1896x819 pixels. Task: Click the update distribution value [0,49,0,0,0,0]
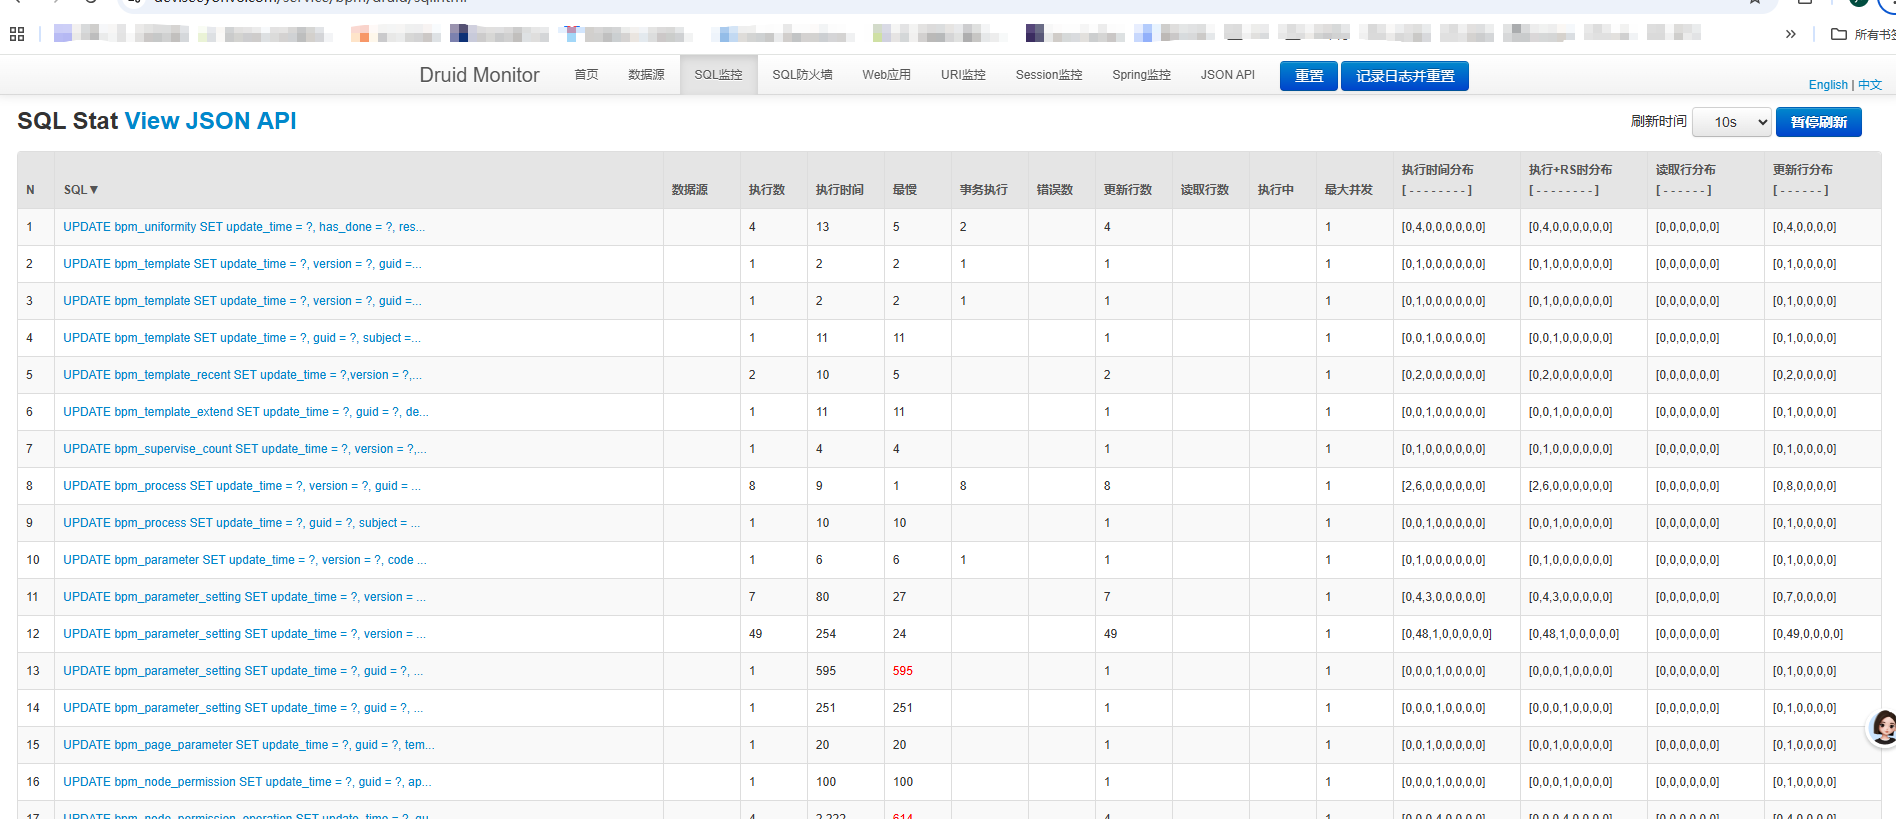[1808, 634]
